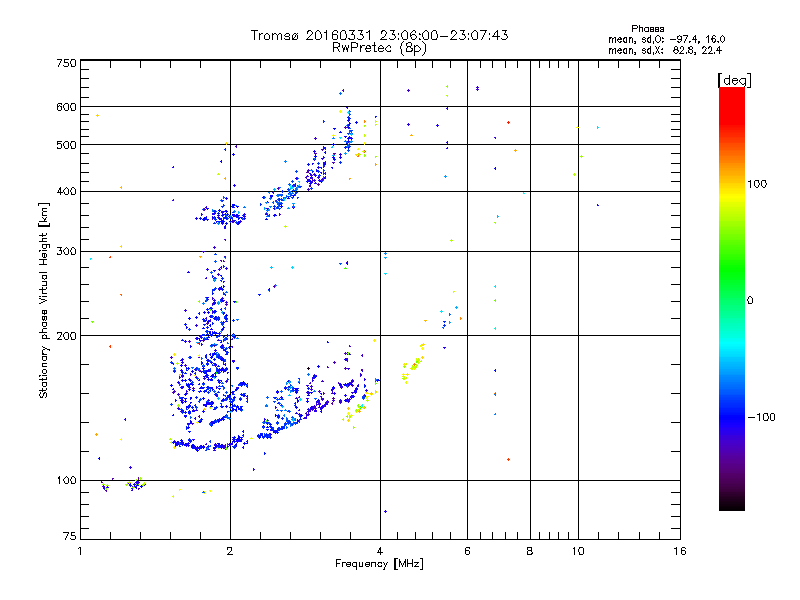Viewport: 800px width, 600px height.
Task: Click the colorbar '0' tick label
Action: pyautogui.click(x=750, y=301)
